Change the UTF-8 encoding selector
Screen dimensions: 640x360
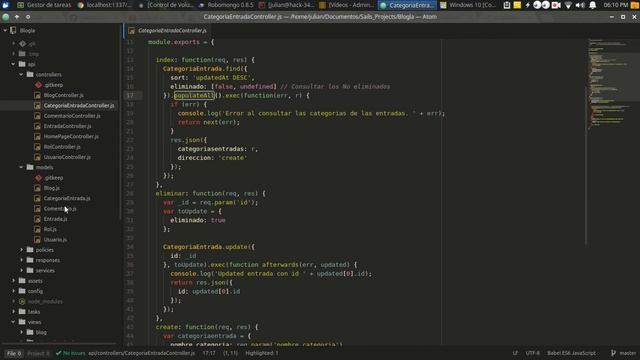pos(533,353)
